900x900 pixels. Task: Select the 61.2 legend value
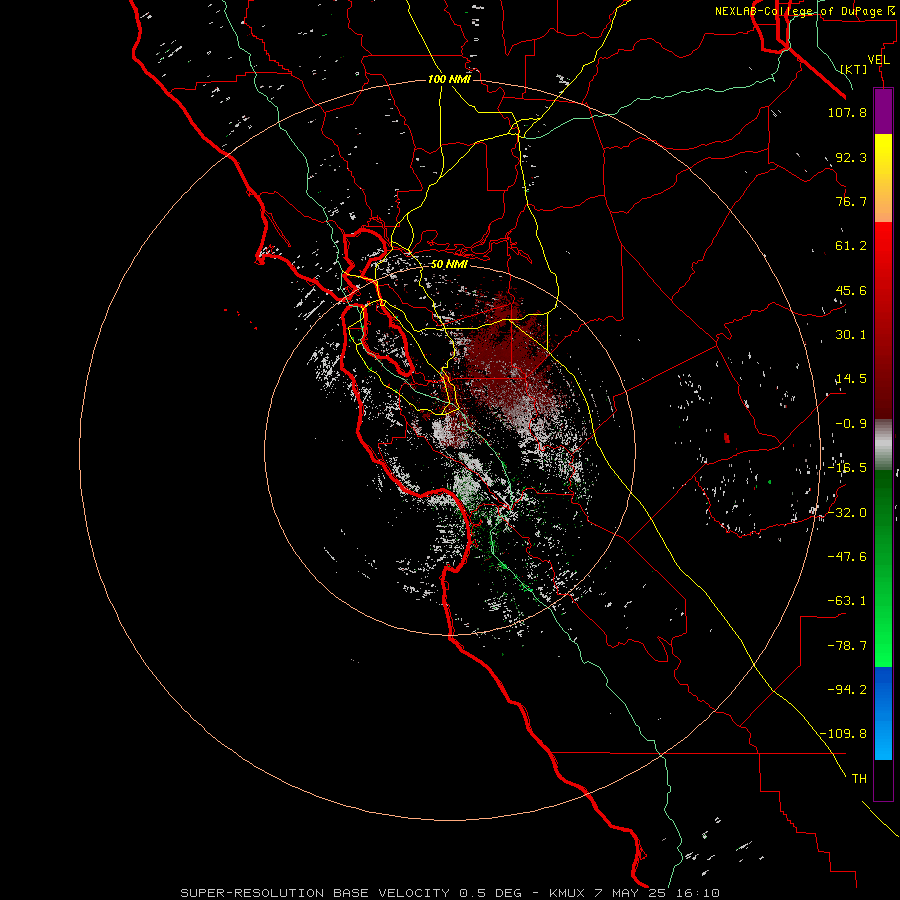(x=851, y=246)
